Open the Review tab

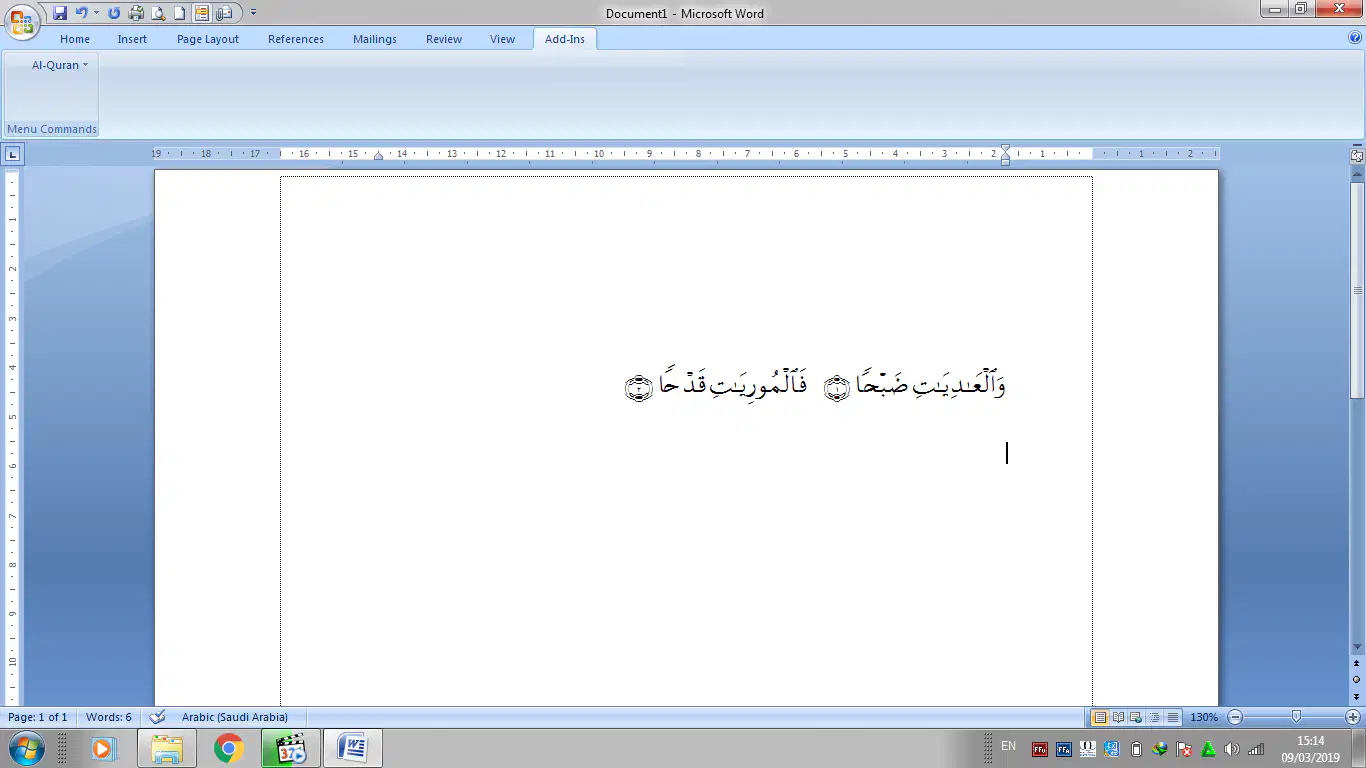click(444, 39)
